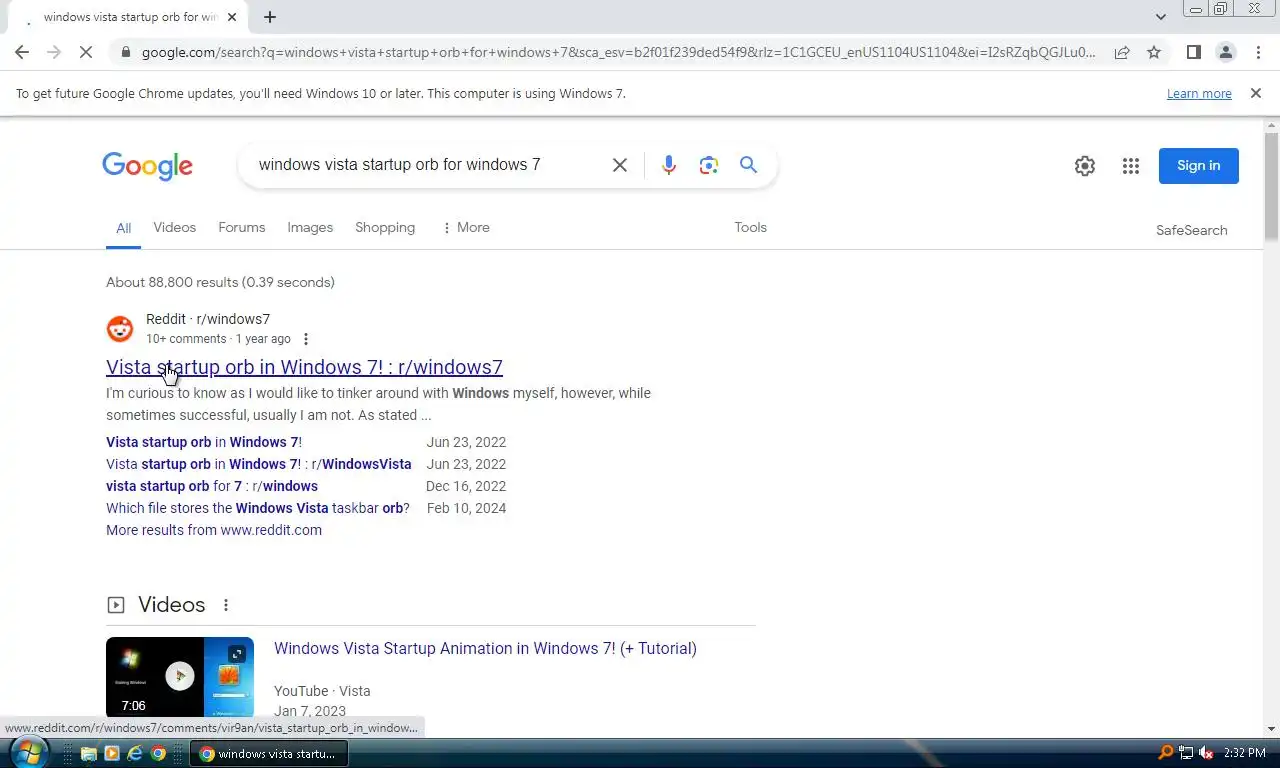
Task: Open the tab search dropdown arrow
Action: [x=1160, y=17]
